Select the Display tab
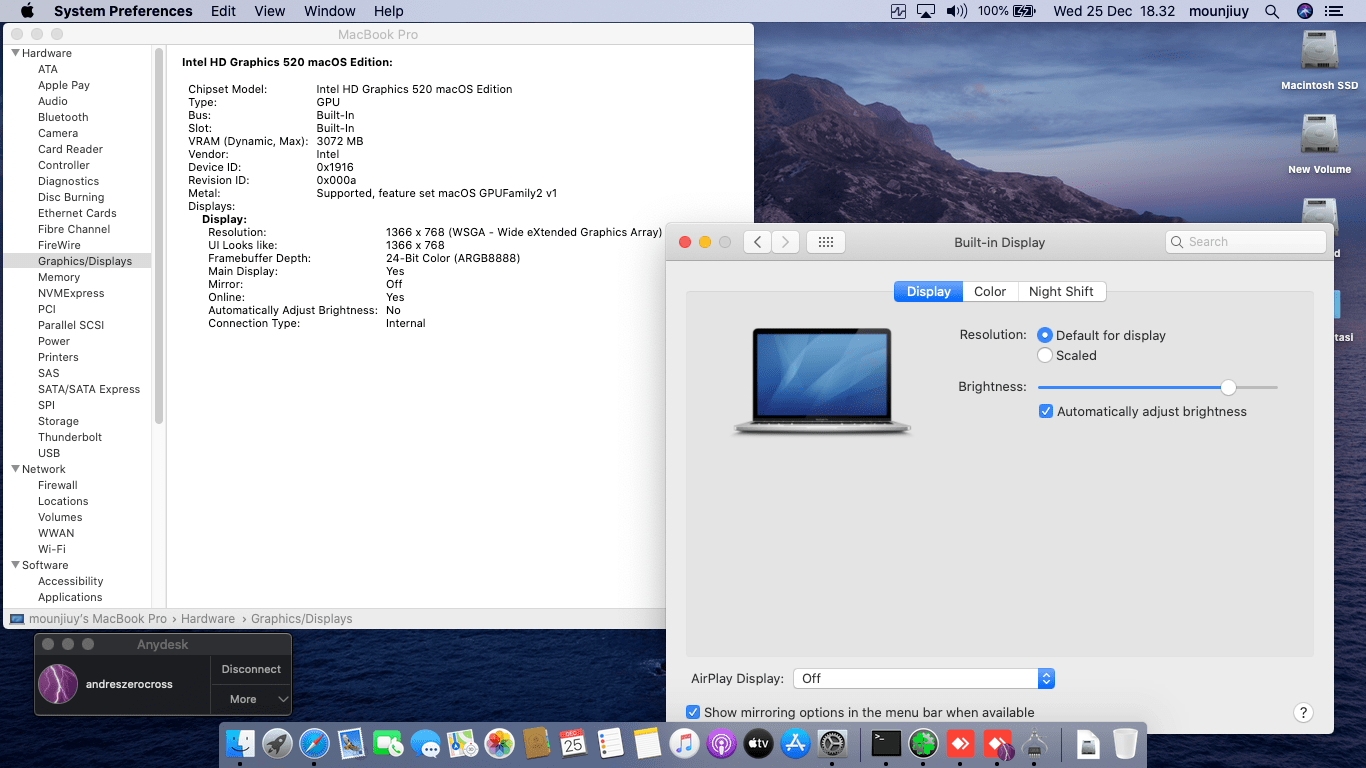 coord(928,291)
